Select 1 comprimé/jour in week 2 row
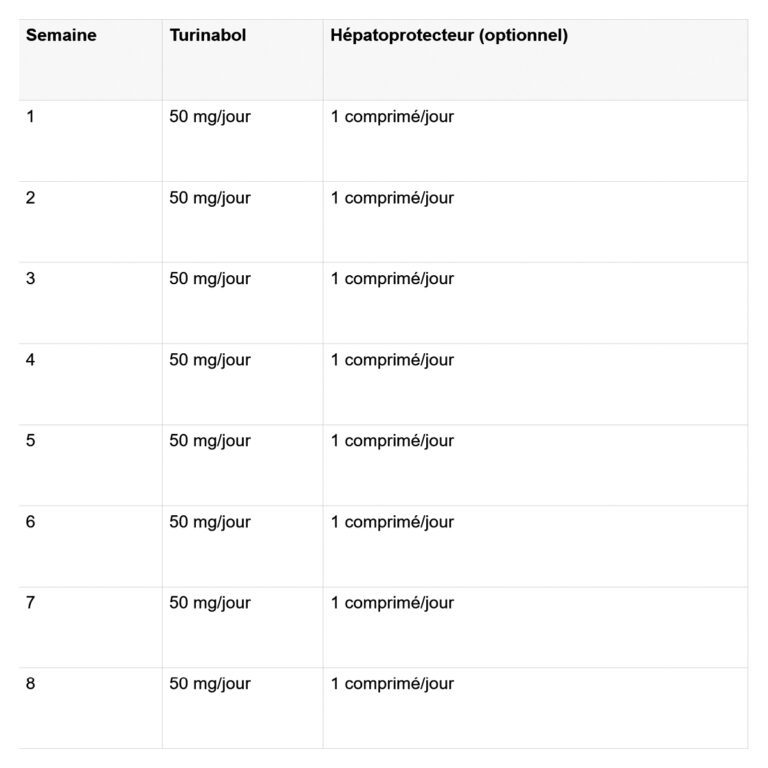Screen dimensions: 768x768 tap(392, 198)
